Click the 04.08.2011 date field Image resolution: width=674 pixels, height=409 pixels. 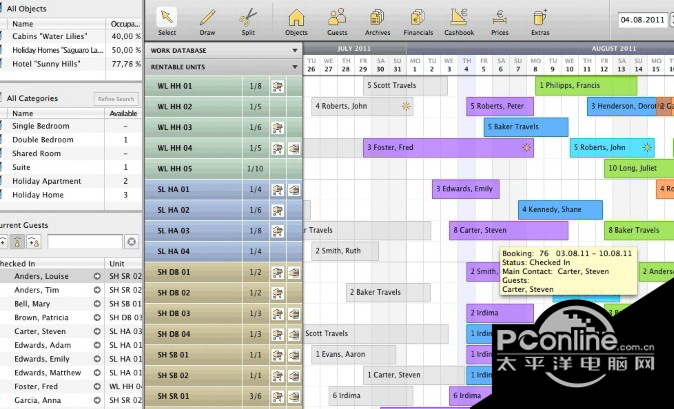(643, 20)
